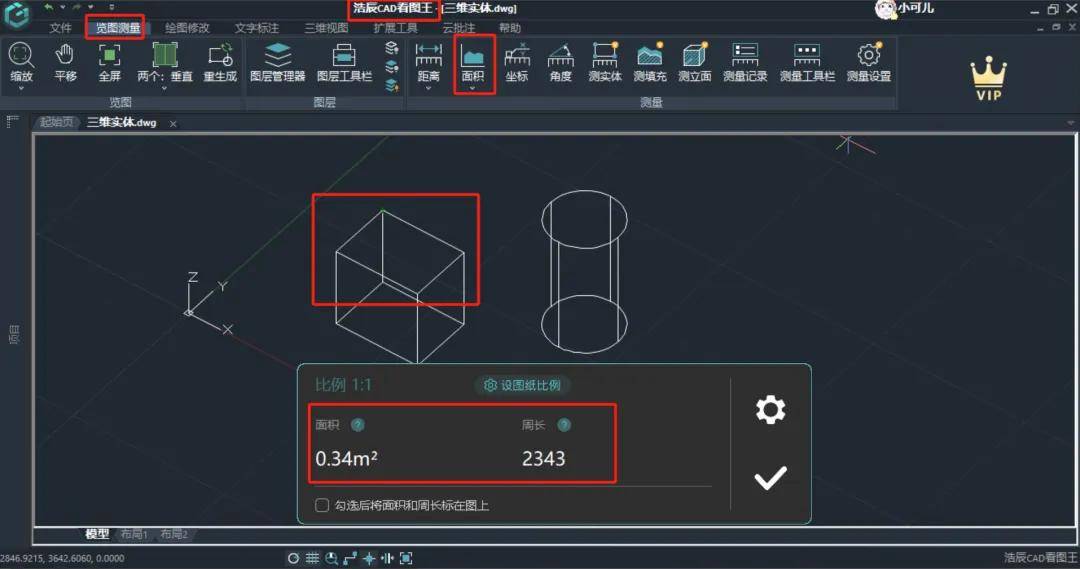Switch to the 云批注 ribbon tab
Image resolution: width=1080 pixels, height=569 pixels.
[x=459, y=28]
